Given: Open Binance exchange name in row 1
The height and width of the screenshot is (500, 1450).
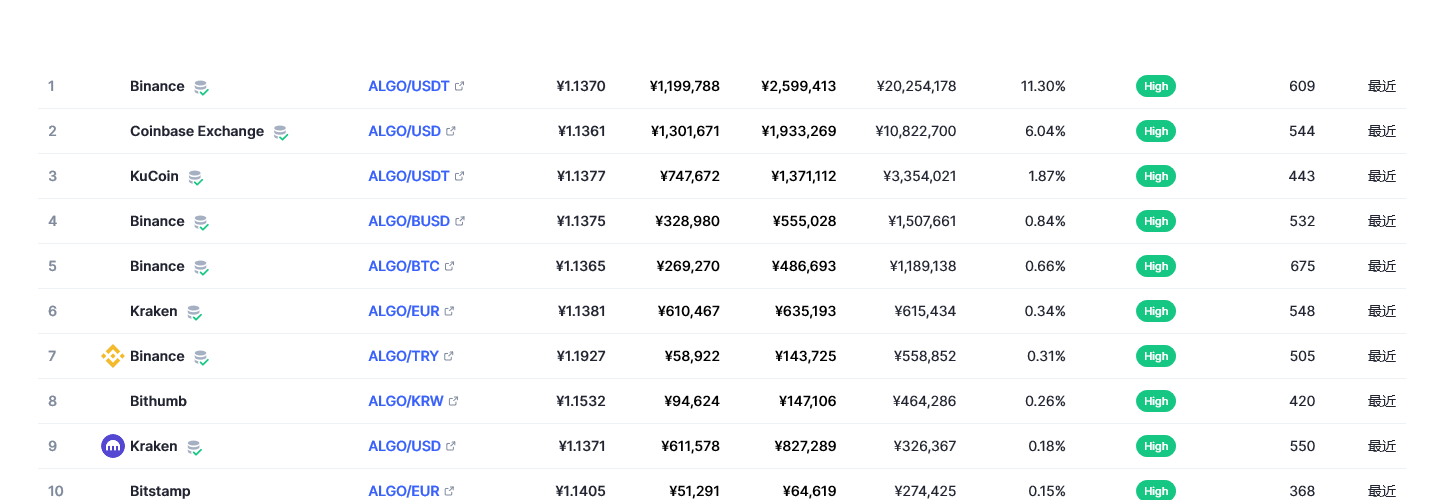Looking at the screenshot, I should [157, 86].
